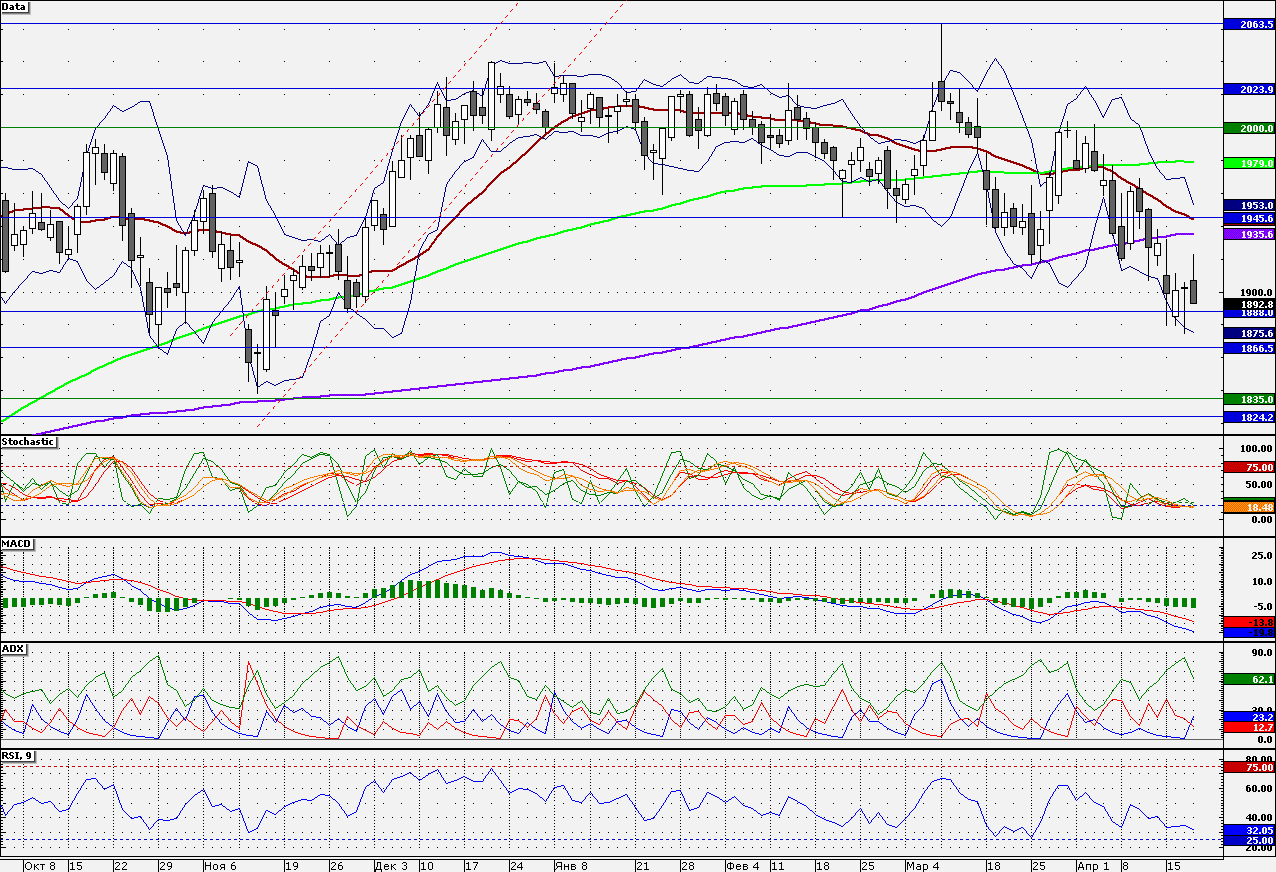Click the 1953.0 price level tag

[x=1249, y=205]
